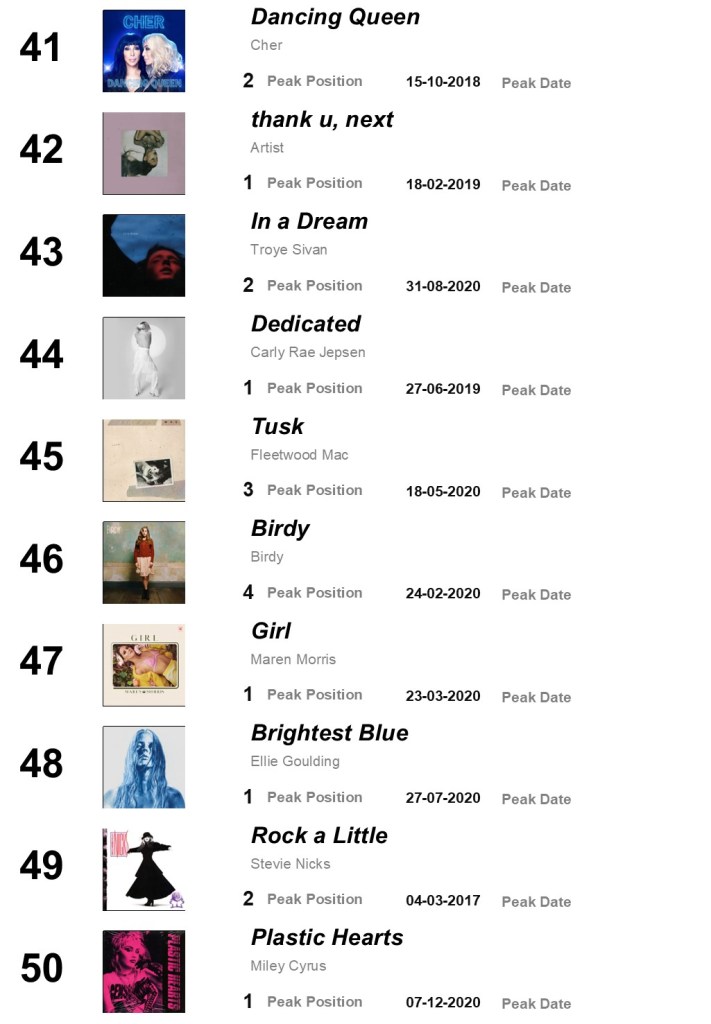This screenshot has width=711, height=1024.
Task: Click the Brightest Blue album cover
Action: (143, 767)
